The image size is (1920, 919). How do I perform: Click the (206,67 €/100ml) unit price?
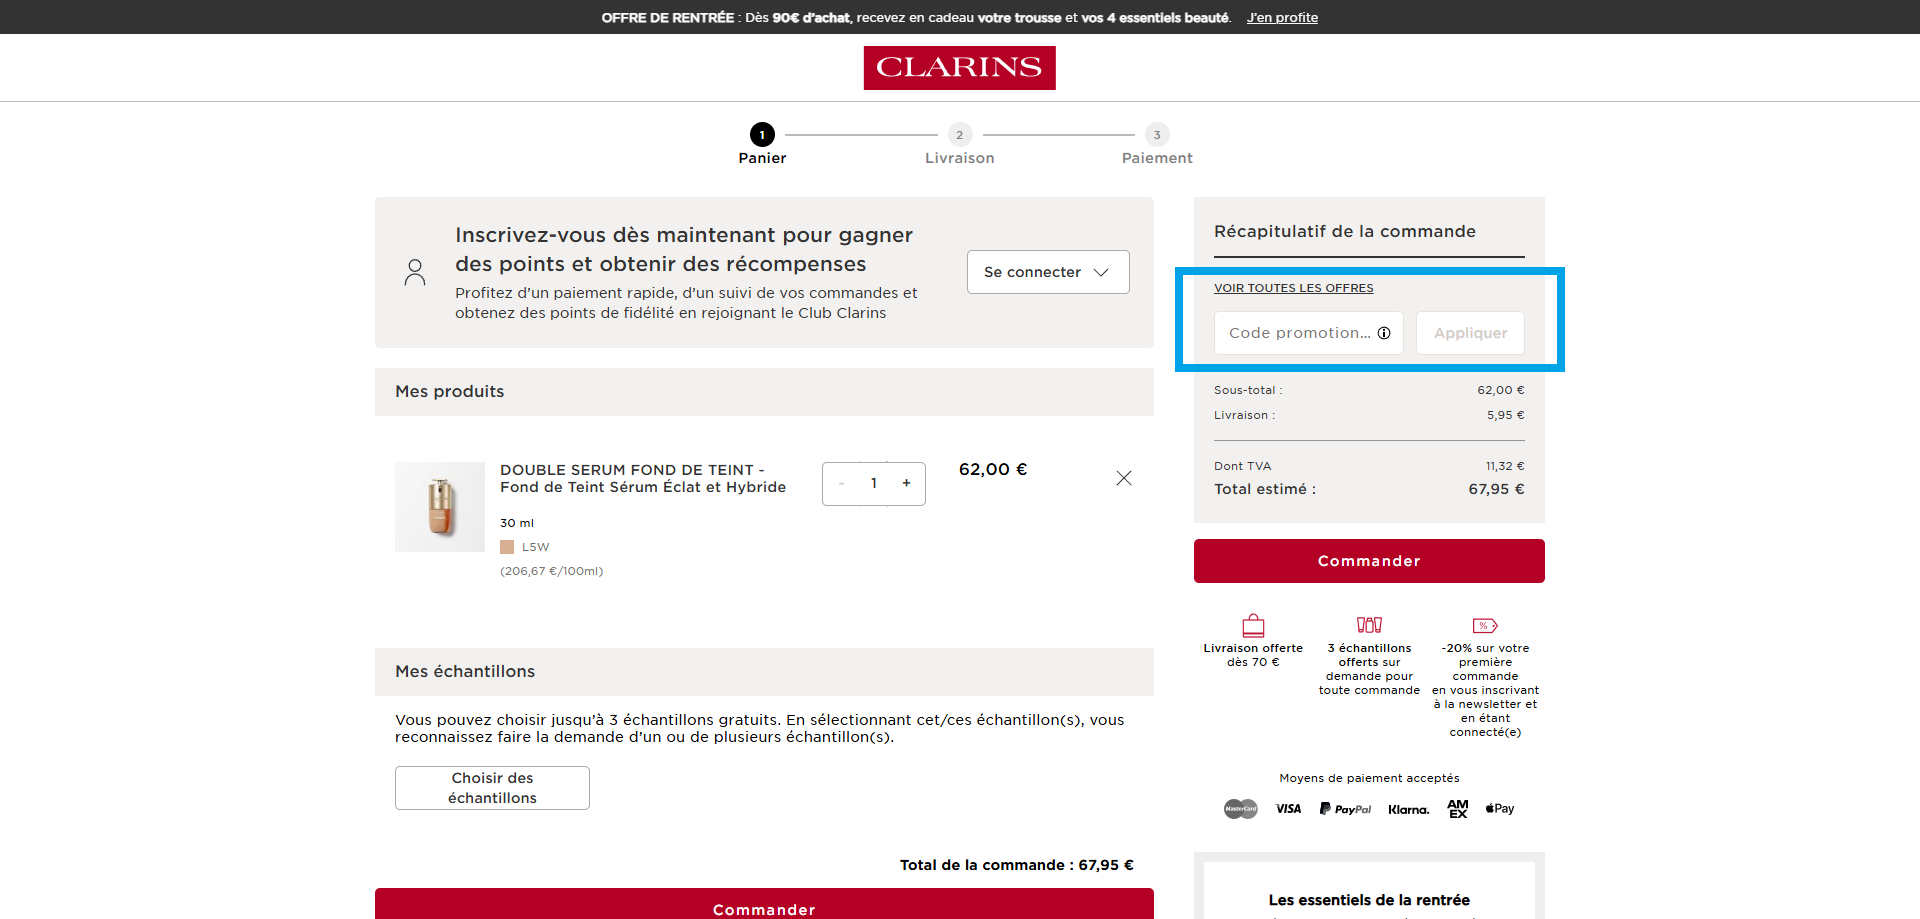click(552, 571)
